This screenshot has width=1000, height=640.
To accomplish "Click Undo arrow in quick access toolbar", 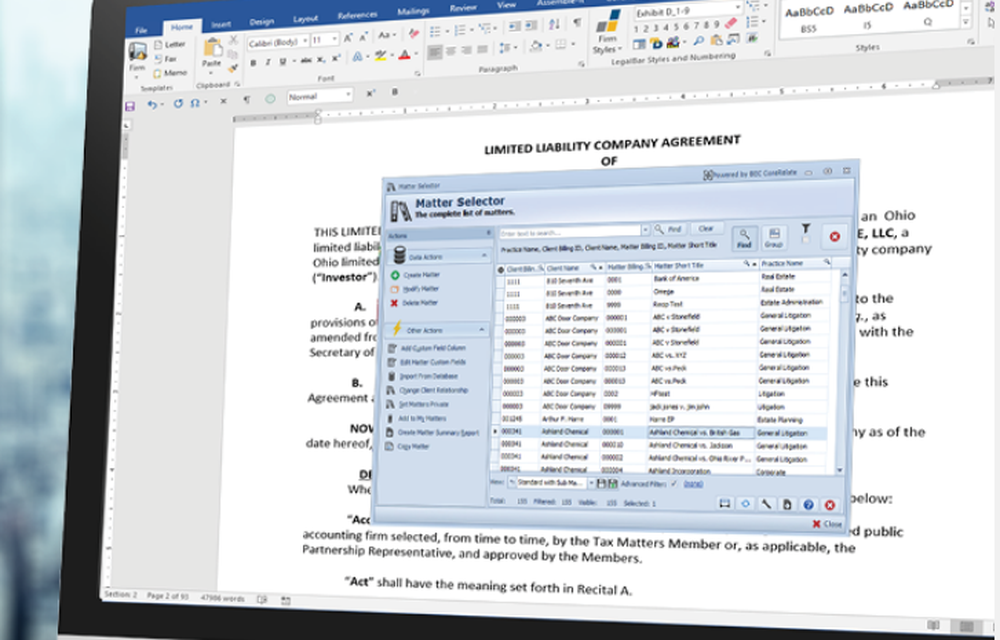I will [152, 105].
